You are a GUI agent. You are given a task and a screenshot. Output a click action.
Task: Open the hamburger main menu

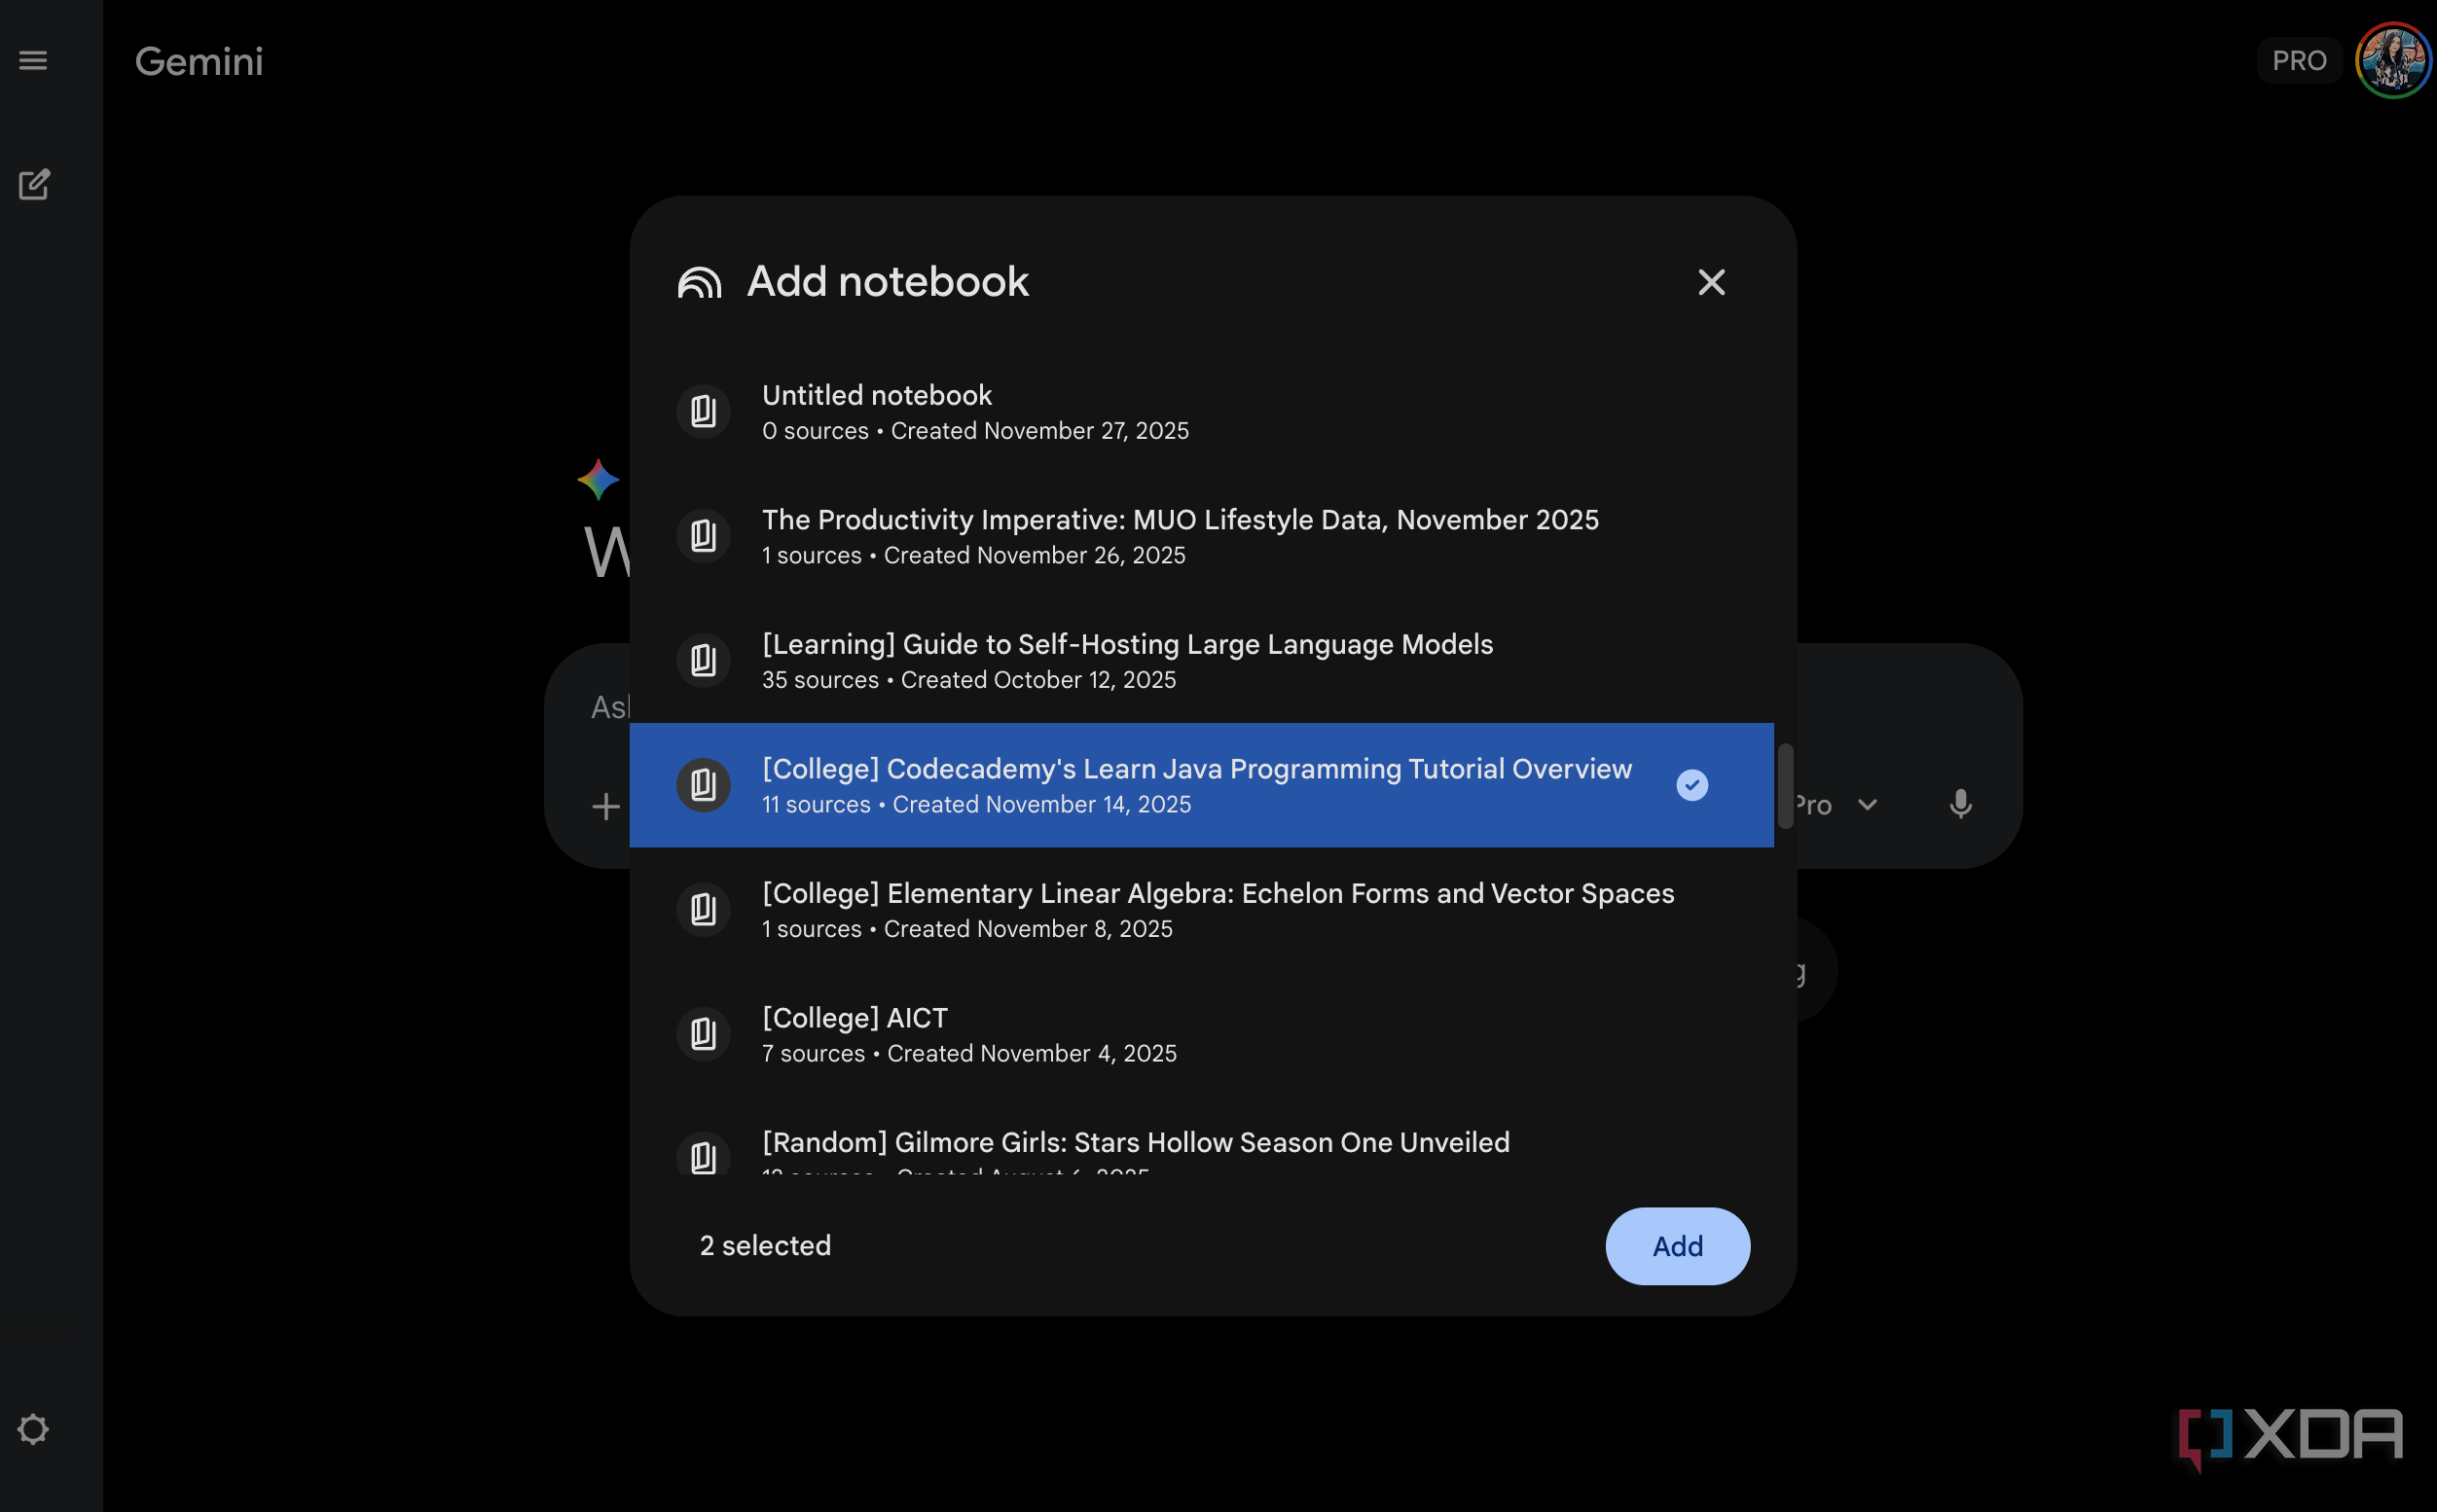click(x=33, y=61)
